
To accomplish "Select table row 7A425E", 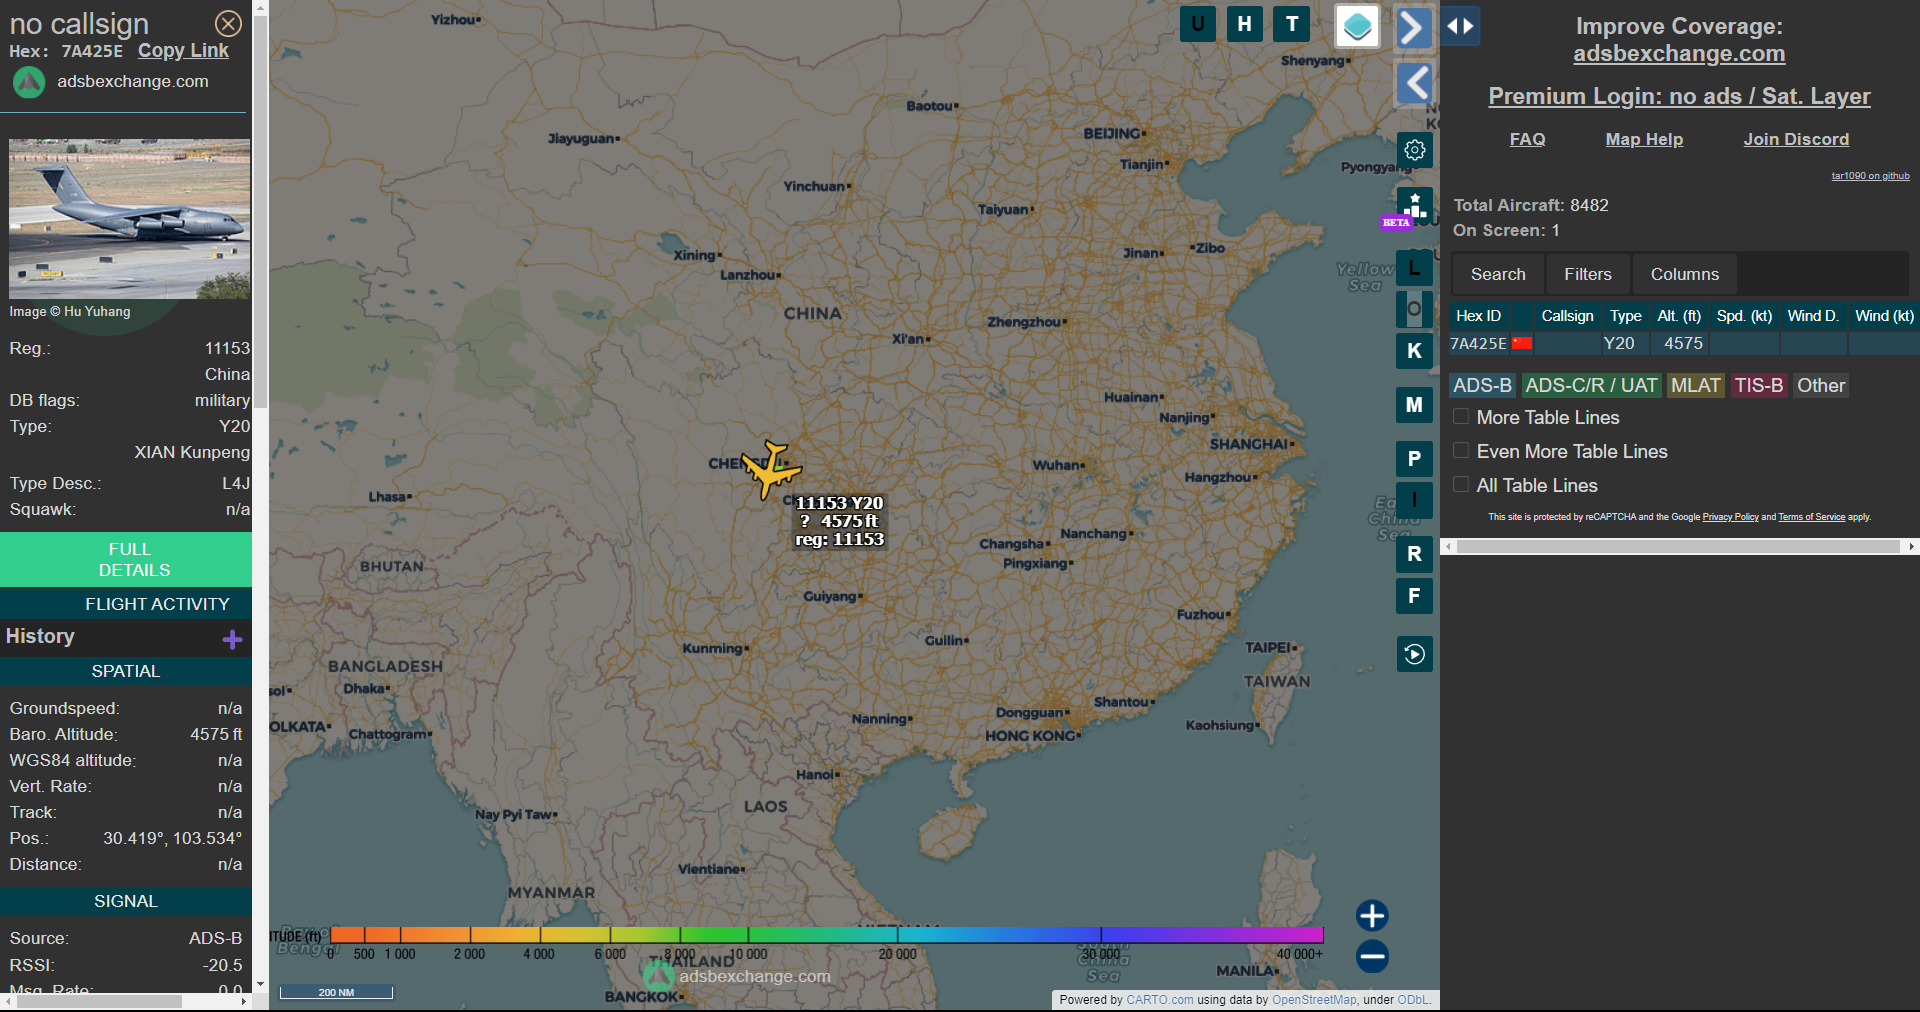I will [x=1684, y=343].
